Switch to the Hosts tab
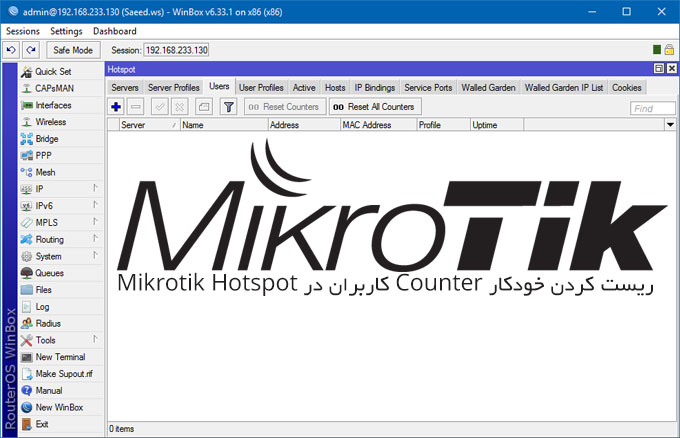 (x=335, y=88)
